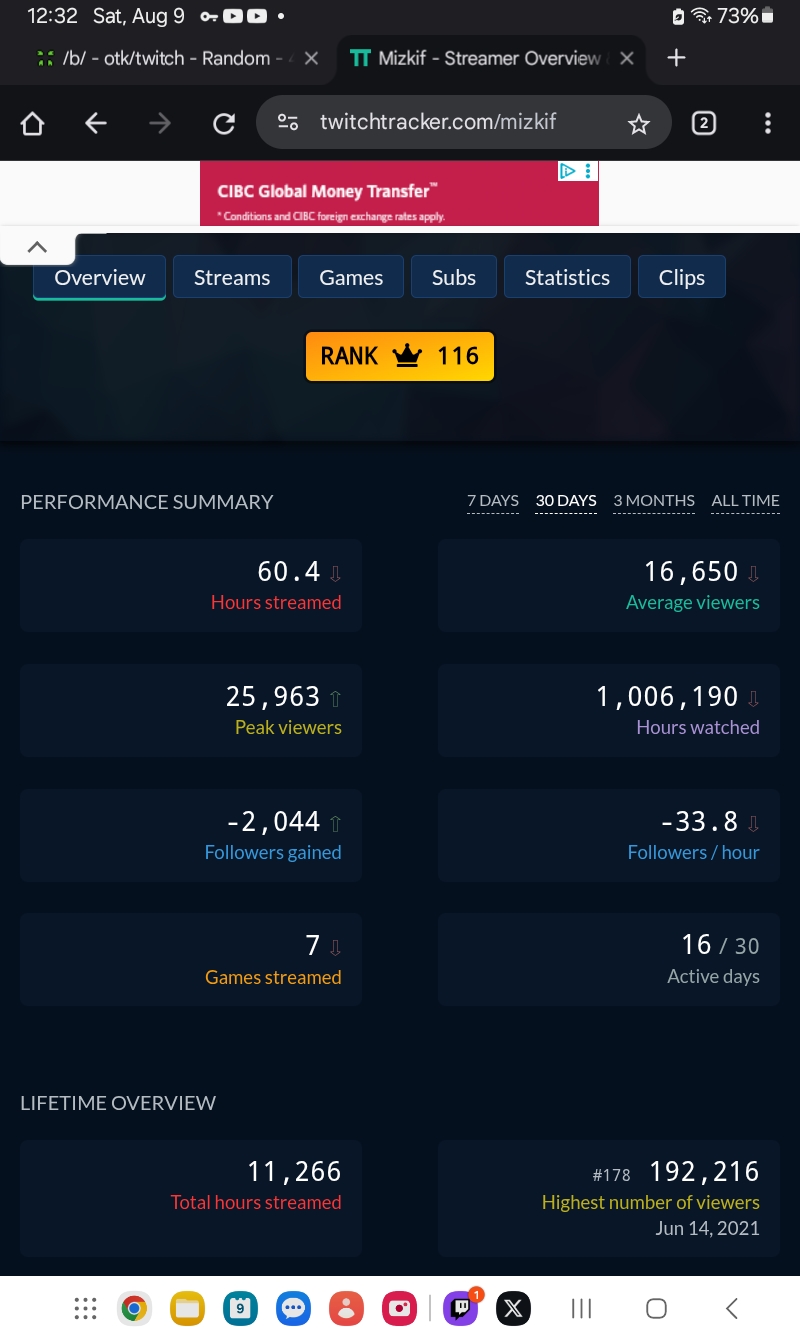Viewport: 800px width, 1340px height.
Task: Open the orange Contacts app icon
Action: [346, 1308]
